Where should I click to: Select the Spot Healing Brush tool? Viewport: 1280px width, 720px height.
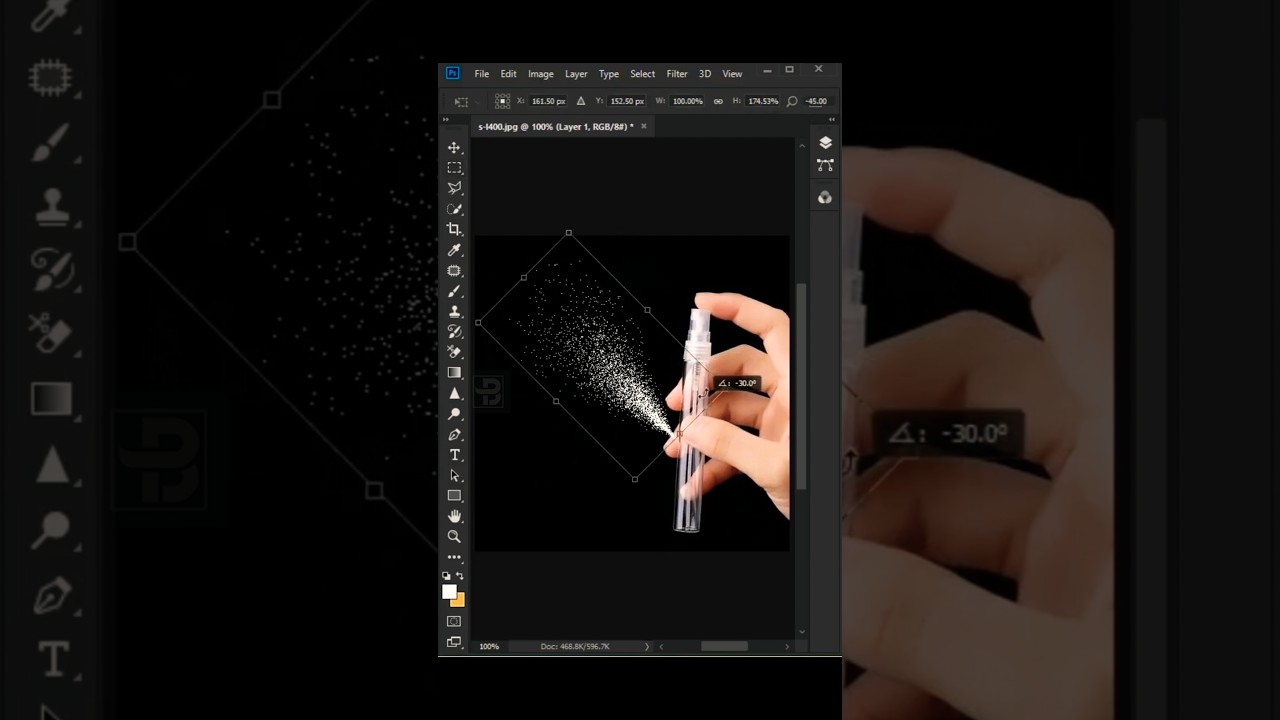[454, 270]
